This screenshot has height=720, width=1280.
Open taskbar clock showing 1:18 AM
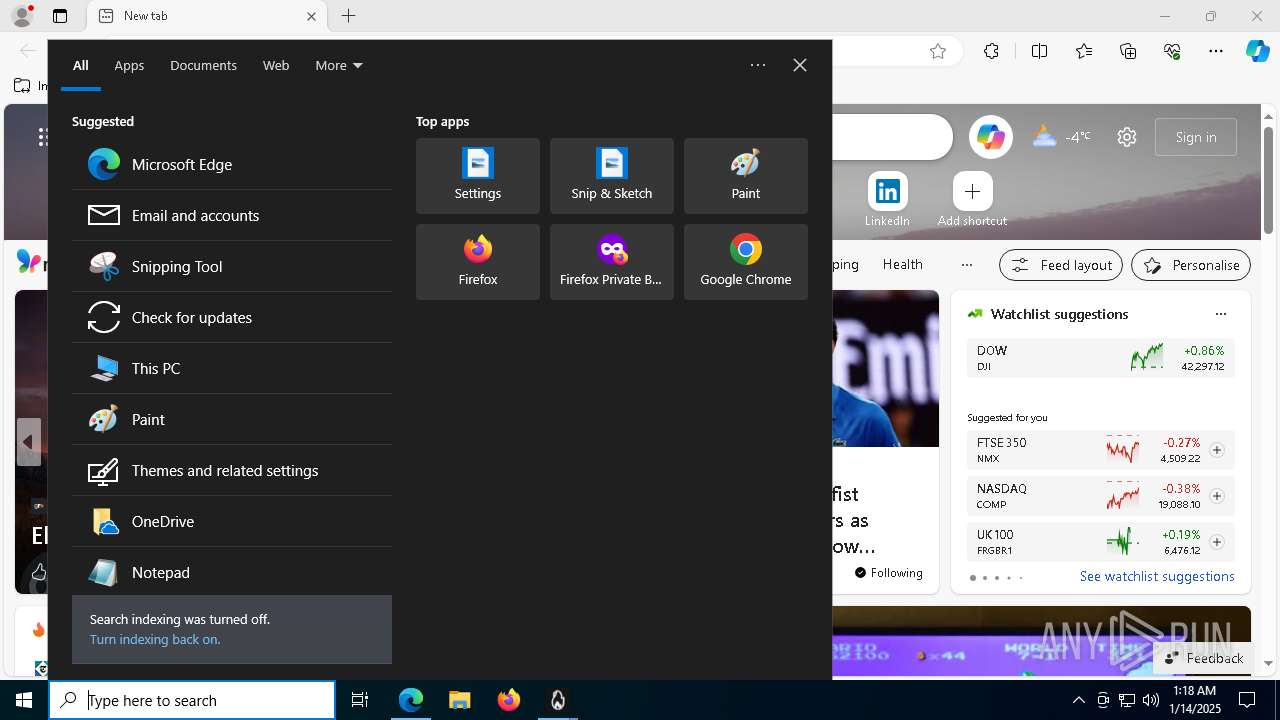[x=1194, y=700]
